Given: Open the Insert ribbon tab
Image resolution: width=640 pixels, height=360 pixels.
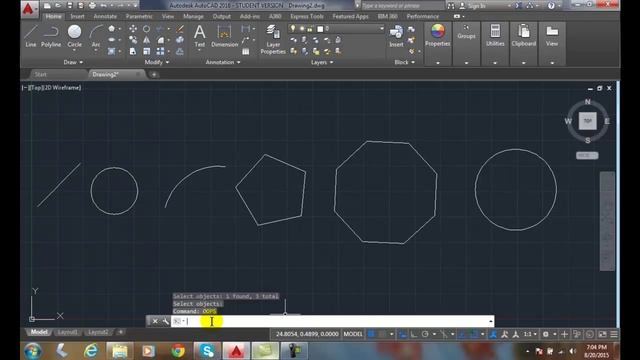Looking at the screenshot, I should pos(77,16).
